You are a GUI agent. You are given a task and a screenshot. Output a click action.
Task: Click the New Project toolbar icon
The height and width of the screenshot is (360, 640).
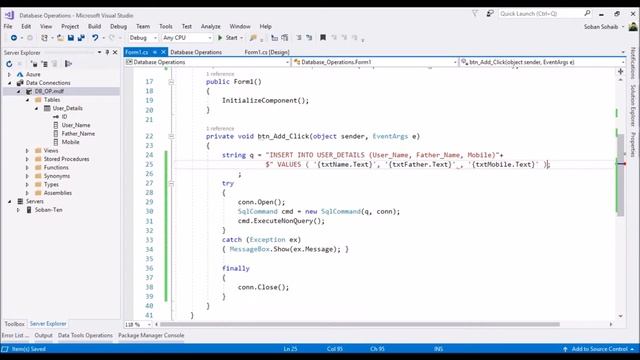point(44,38)
